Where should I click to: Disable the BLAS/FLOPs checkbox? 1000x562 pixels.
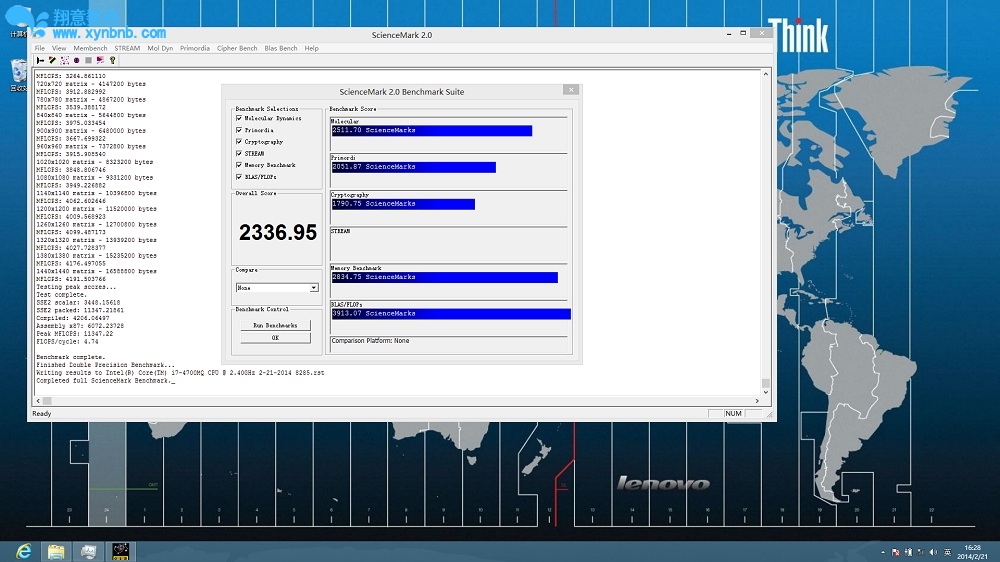239,177
